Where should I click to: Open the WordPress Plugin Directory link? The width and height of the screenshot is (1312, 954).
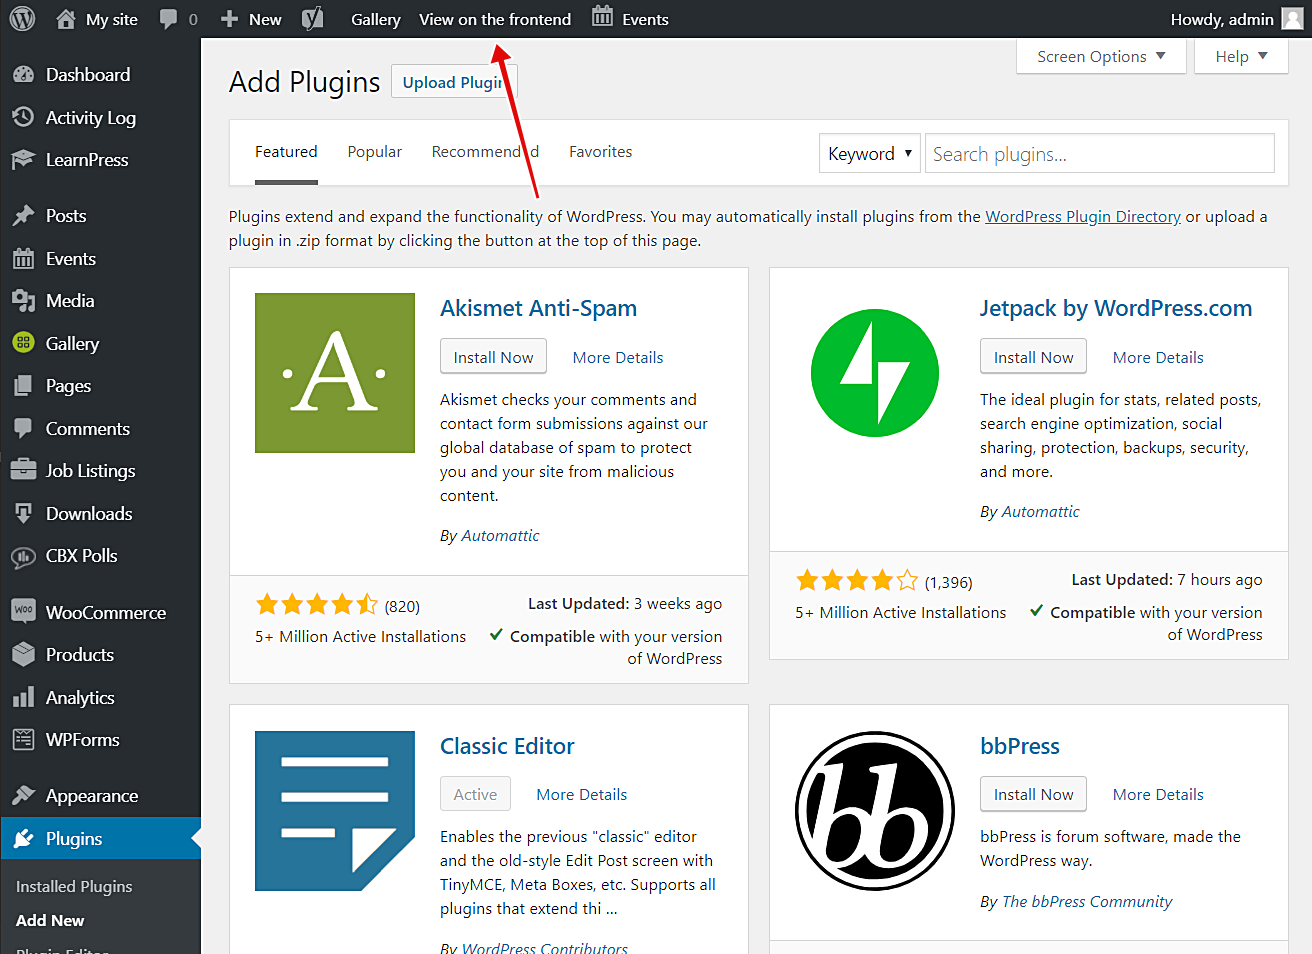click(x=1083, y=217)
